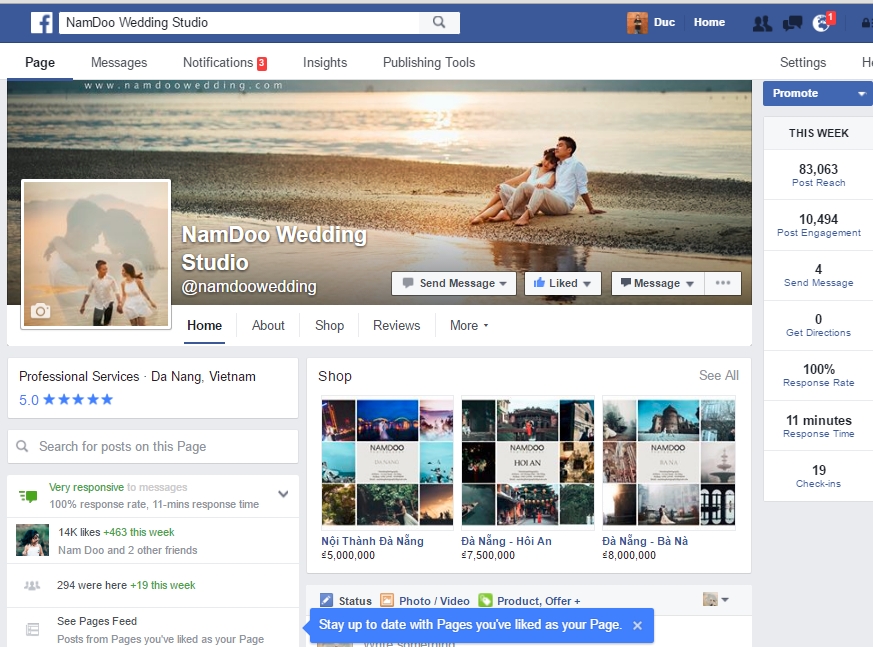Open the About tab
873x647 pixels.
coord(268,325)
